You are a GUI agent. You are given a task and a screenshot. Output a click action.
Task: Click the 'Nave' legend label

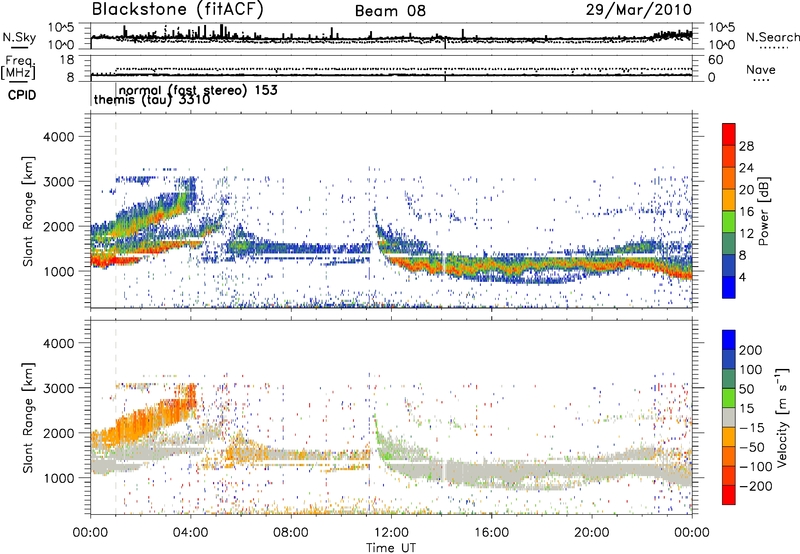point(761,69)
